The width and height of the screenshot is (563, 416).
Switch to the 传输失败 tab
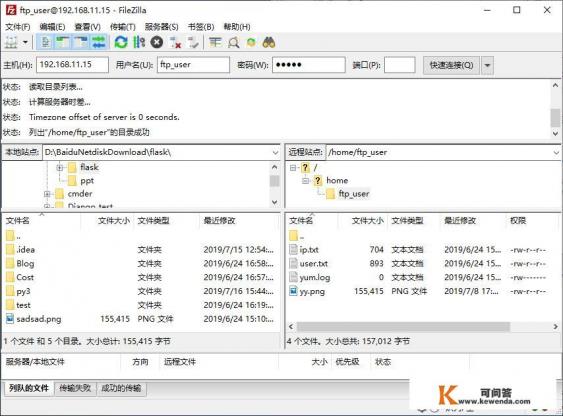[75, 388]
